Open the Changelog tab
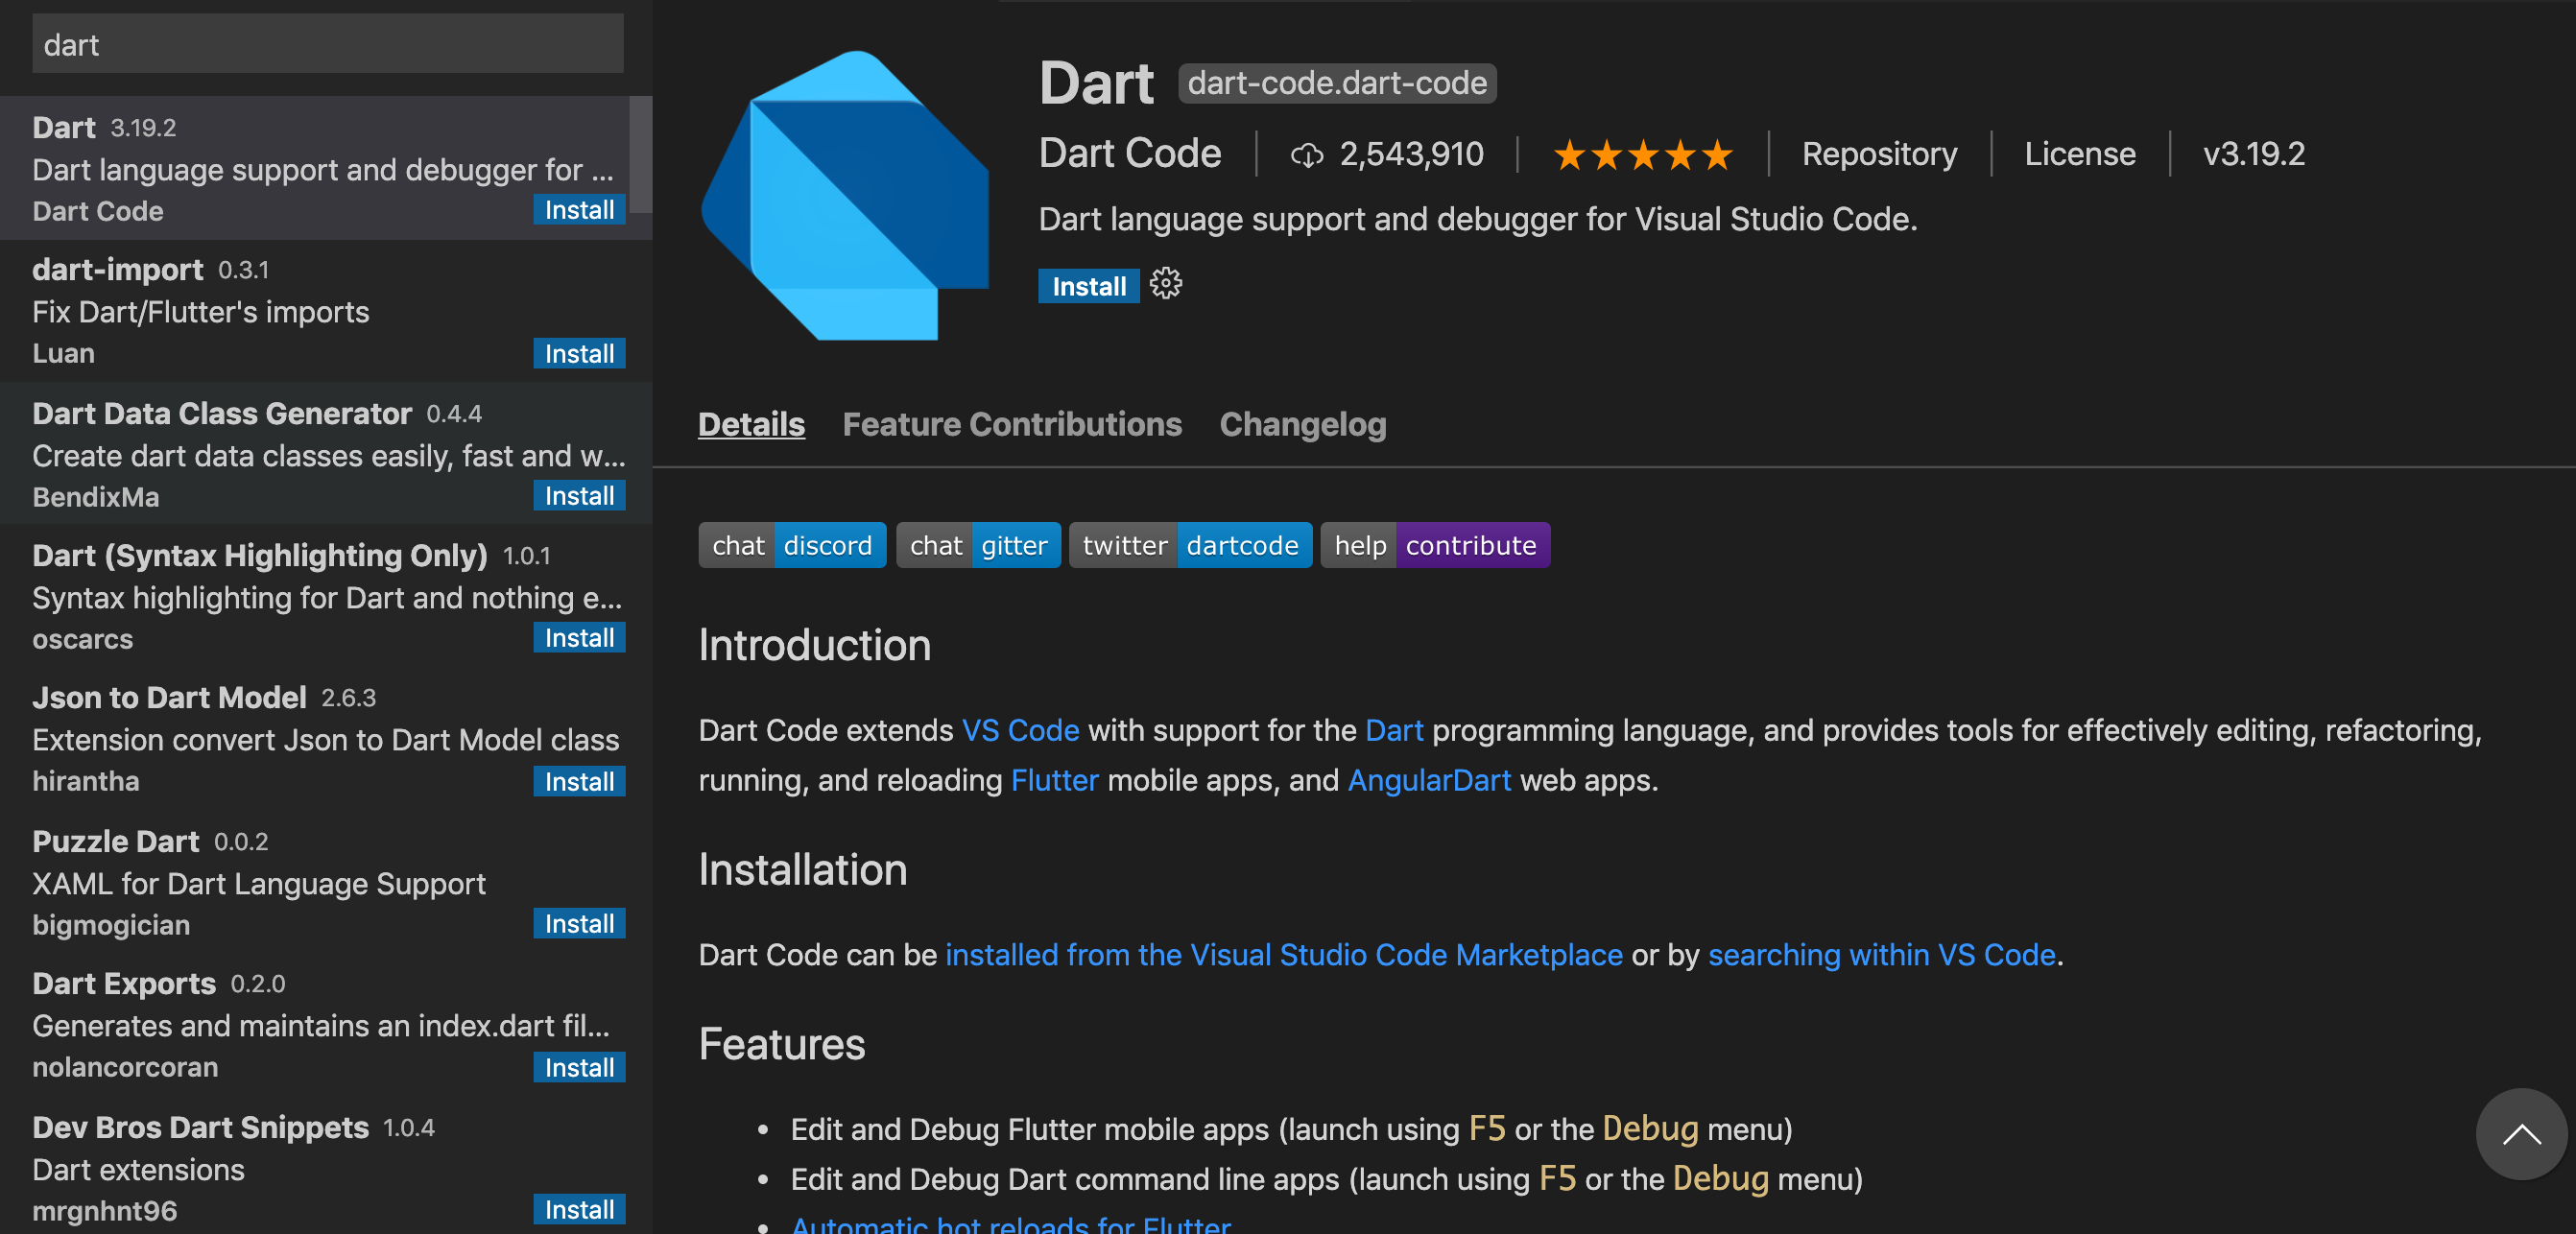Image resolution: width=2576 pixels, height=1234 pixels. pyautogui.click(x=1303, y=424)
